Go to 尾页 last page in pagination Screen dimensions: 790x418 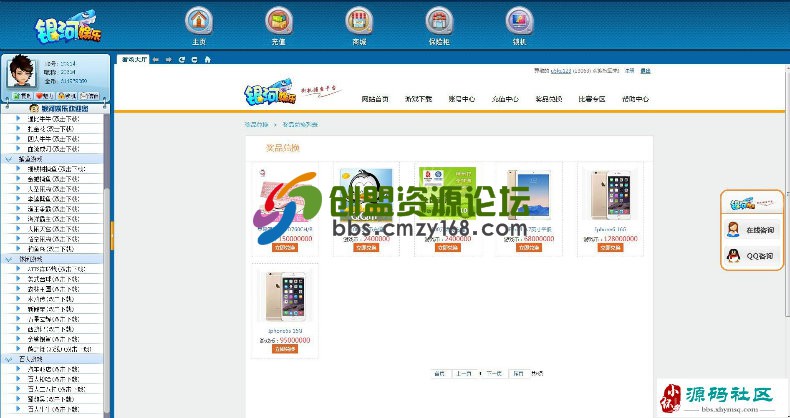pyautogui.click(x=518, y=374)
